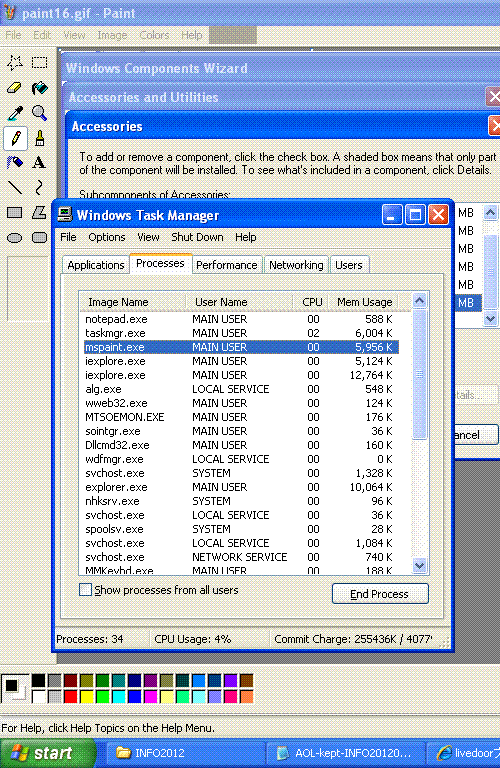The height and width of the screenshot is (768, 500).
Task: Select the Rectangle shape tool in Paint
Action: [x=15, y=213]
